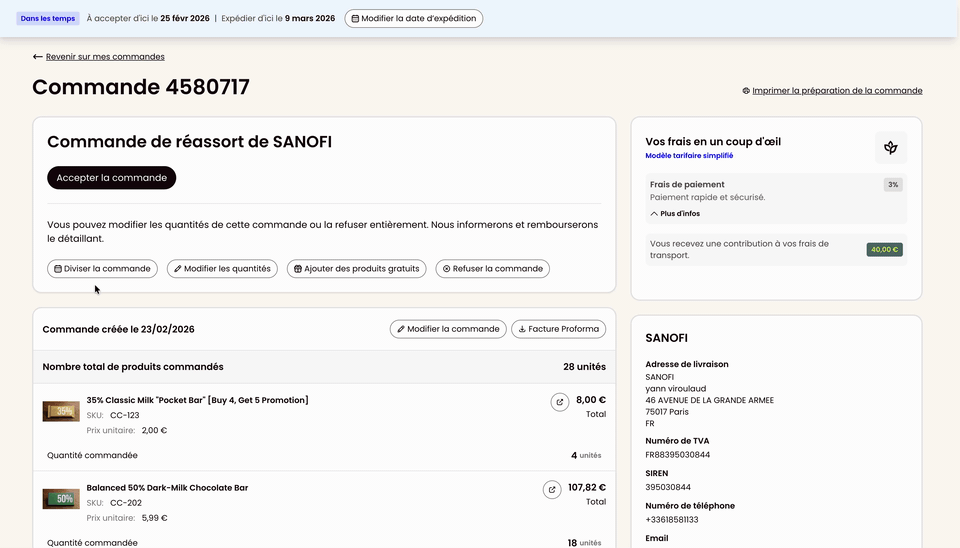The height and width of the screenshot is (548, 960).
Task: Click SKU value CC-202
Action: (x=126, y=503)
